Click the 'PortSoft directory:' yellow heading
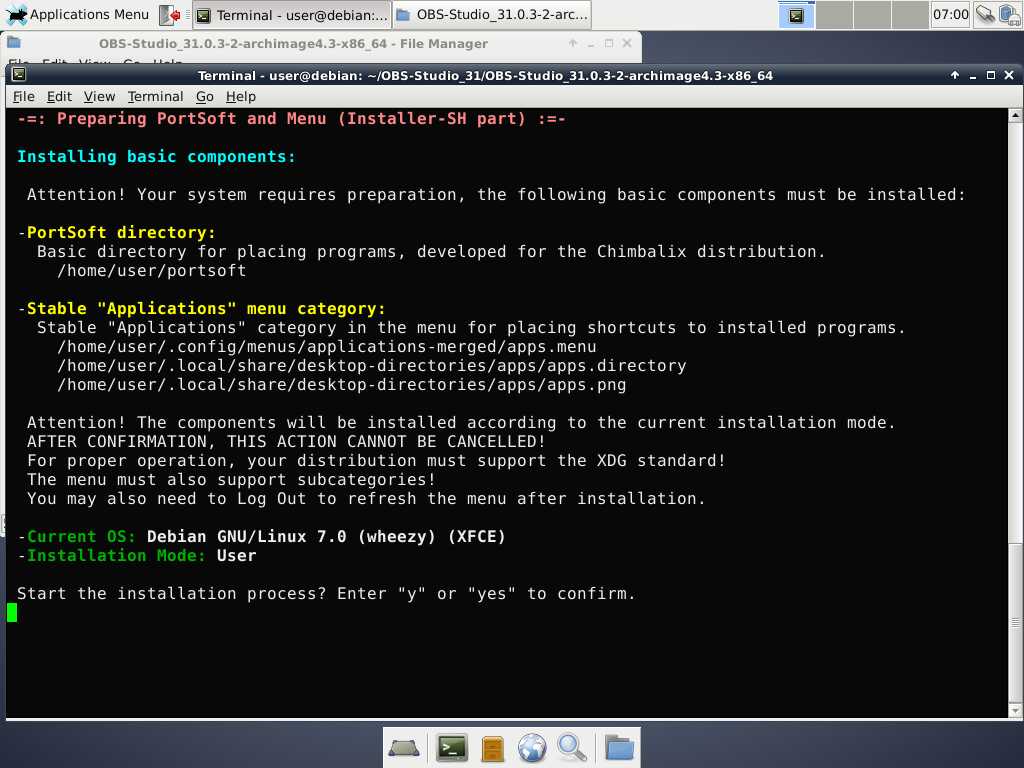 pyautogui.click(x=121, y=232)
